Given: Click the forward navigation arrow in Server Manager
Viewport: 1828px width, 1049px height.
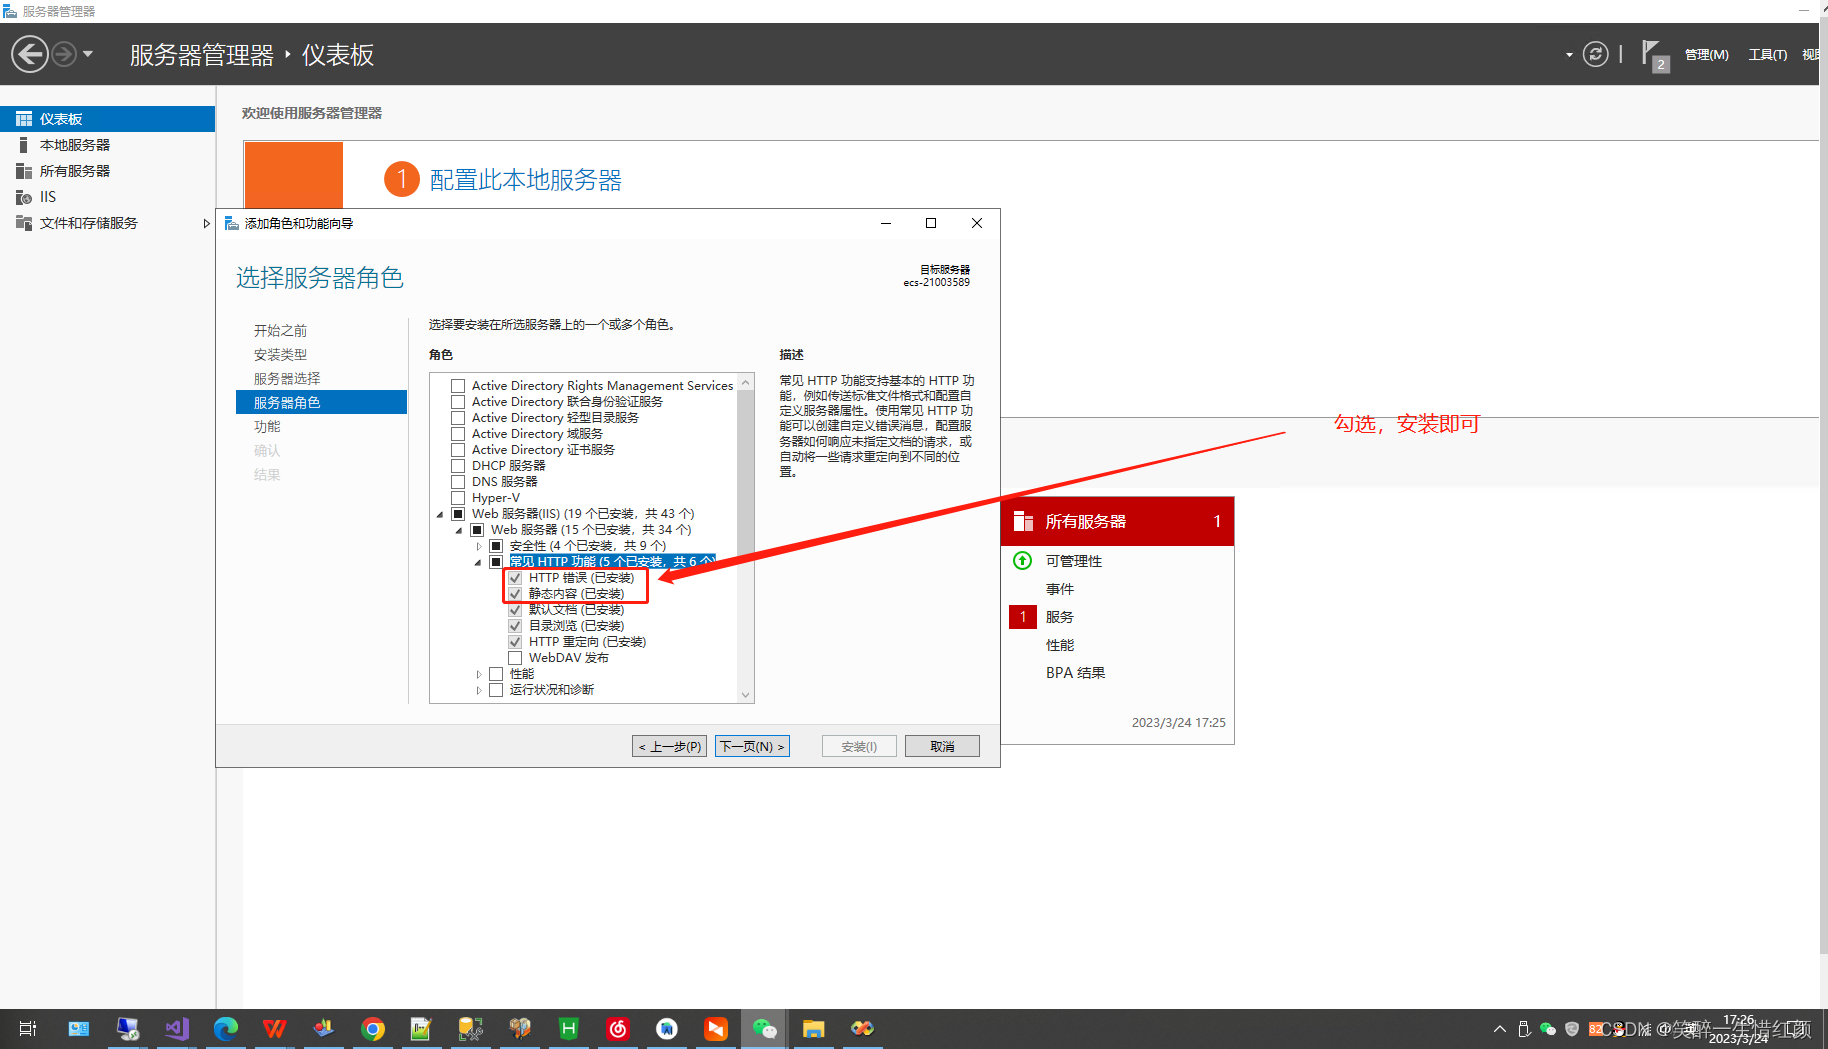Looking at the screenshot, I should click(64, 54).
